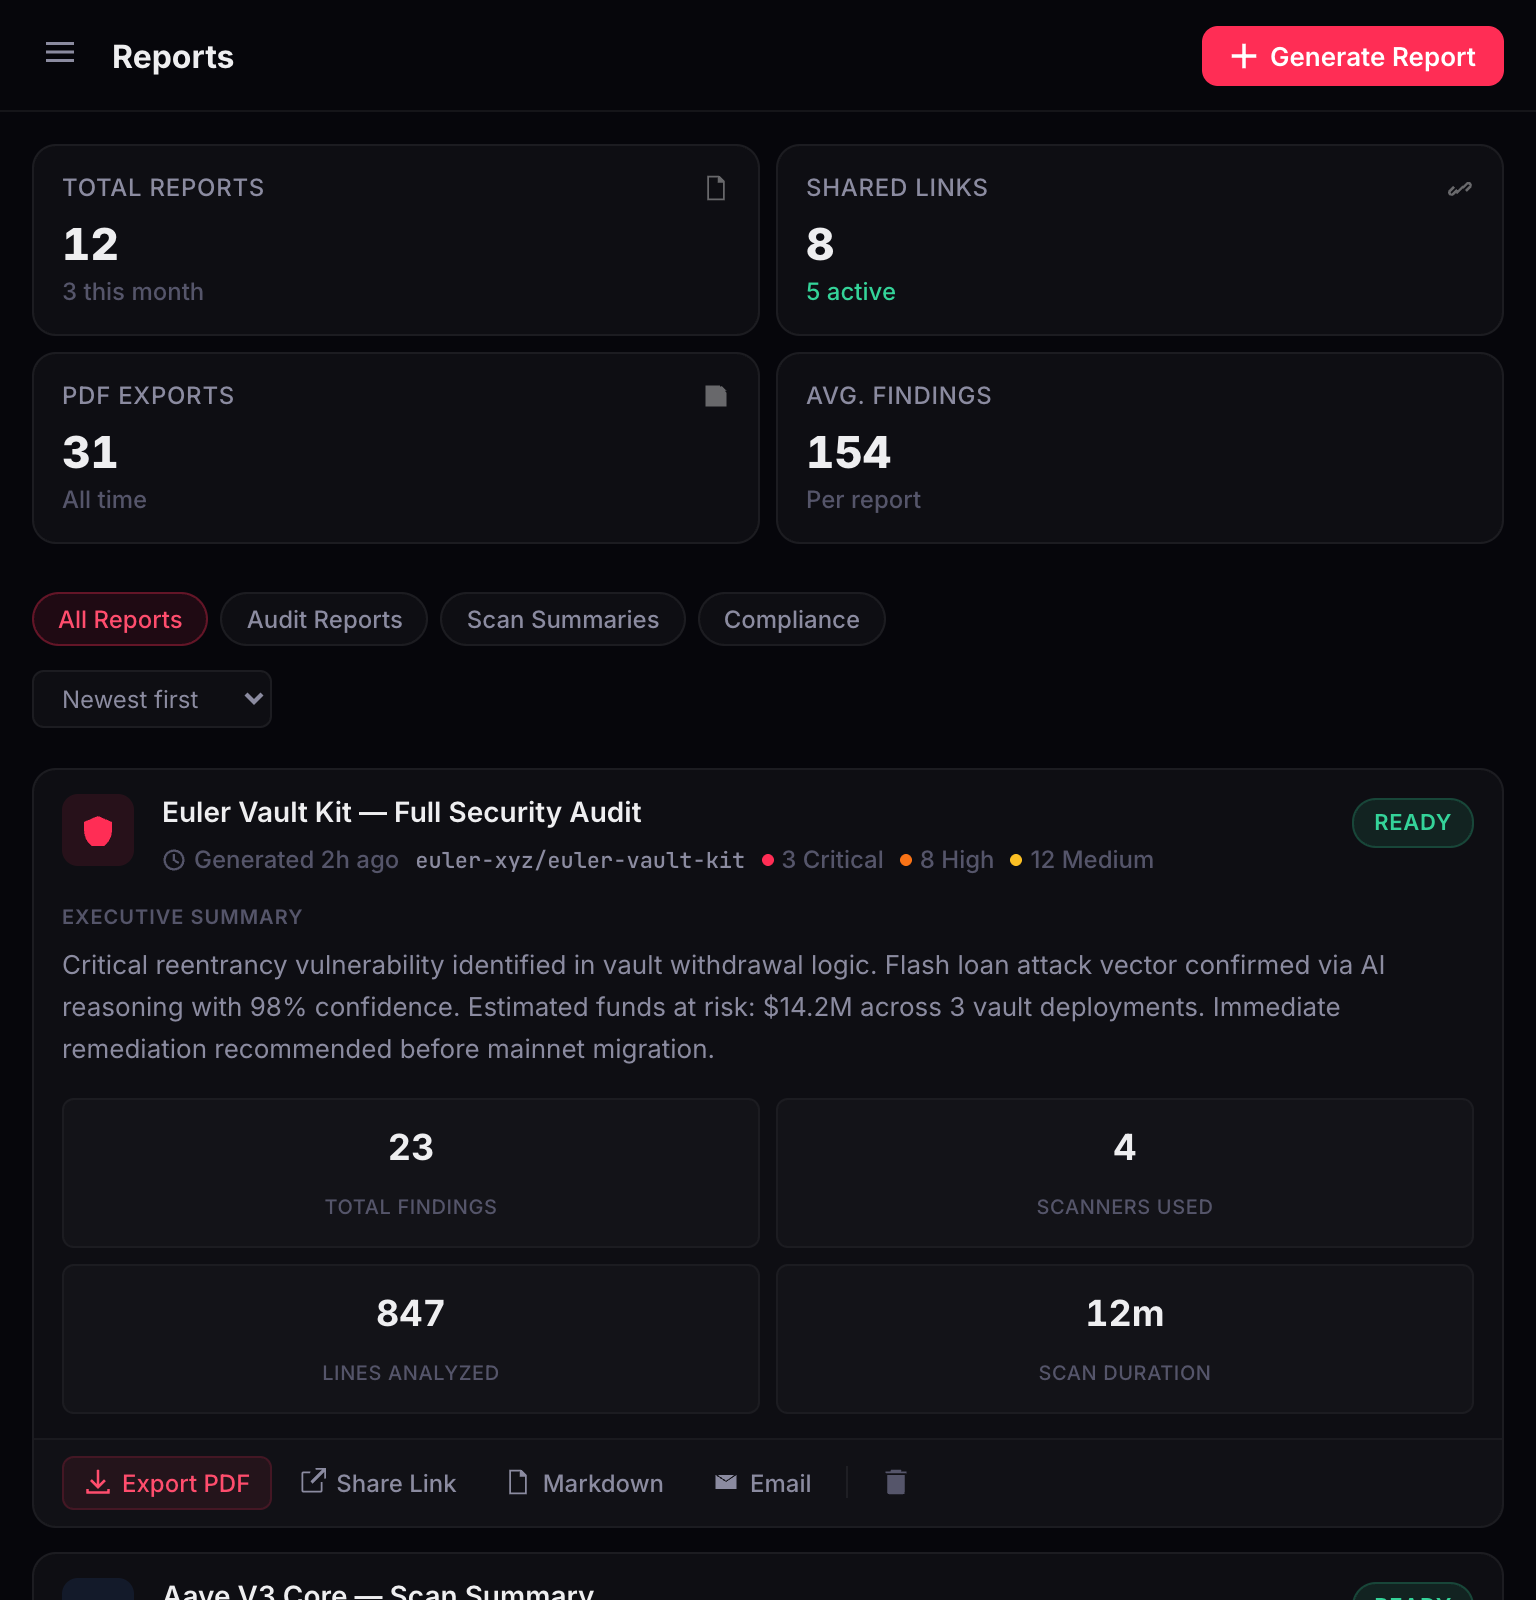Open the Euler Vault Kit report title

401,812
